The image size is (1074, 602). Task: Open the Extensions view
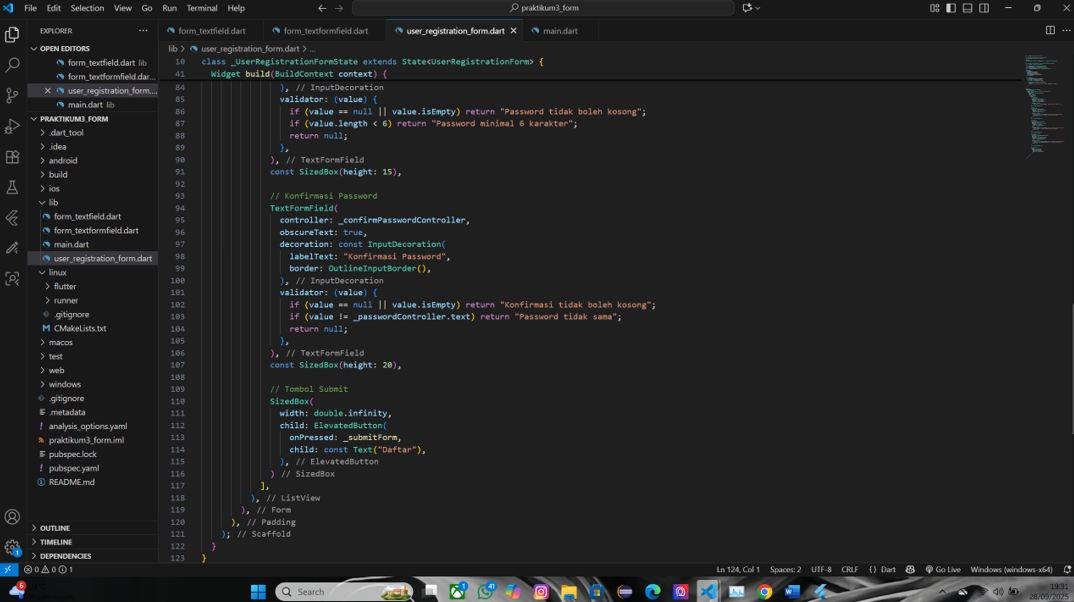pos(12,157)
